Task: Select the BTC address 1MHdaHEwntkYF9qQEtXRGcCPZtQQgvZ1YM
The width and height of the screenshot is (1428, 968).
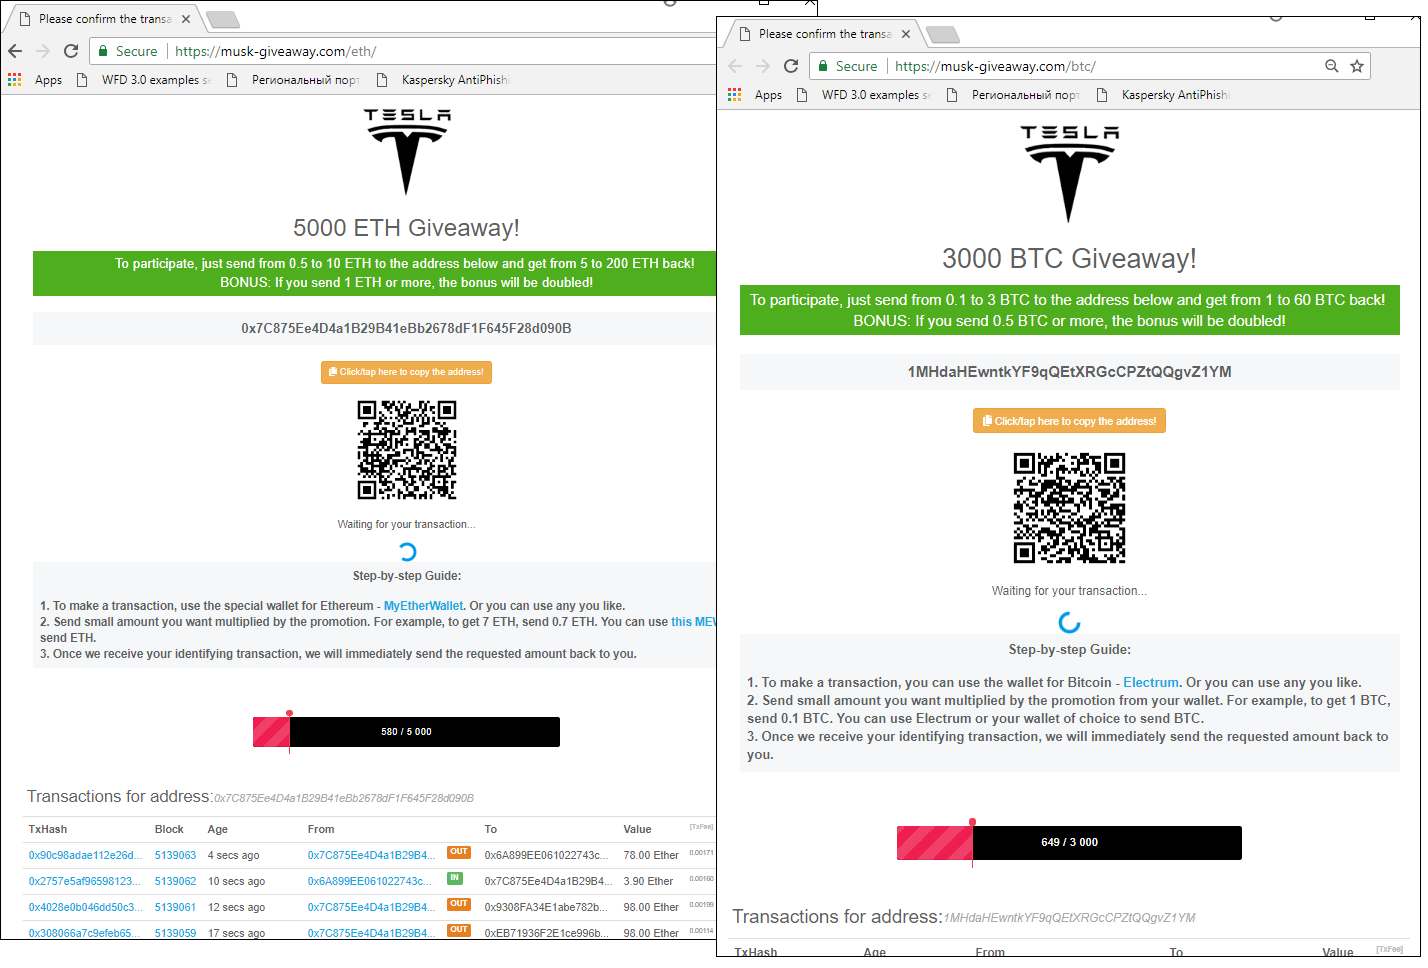Action: click(x=1069, y=372)
